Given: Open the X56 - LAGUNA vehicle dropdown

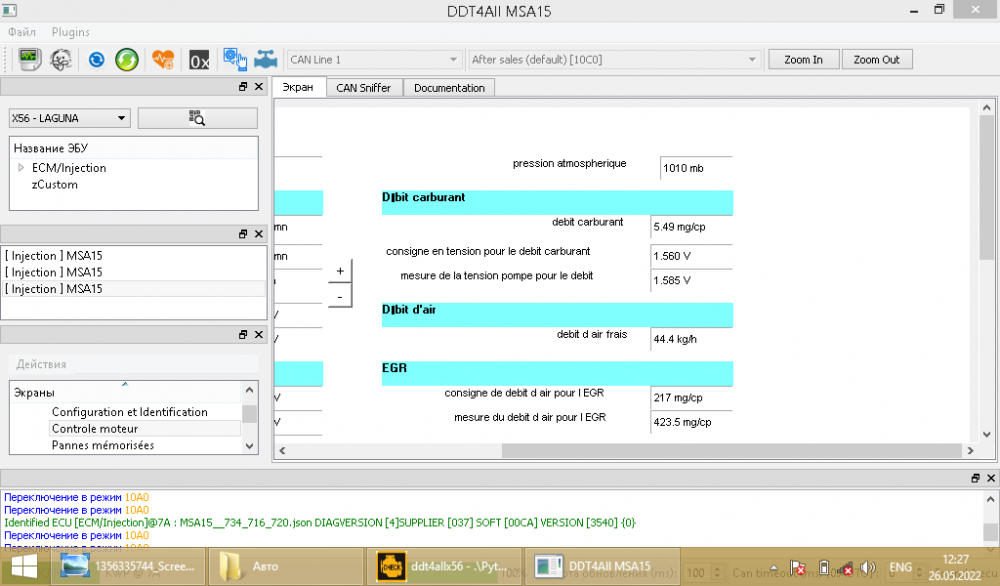Looking at the screenshot, I should [x=70, y=118].
